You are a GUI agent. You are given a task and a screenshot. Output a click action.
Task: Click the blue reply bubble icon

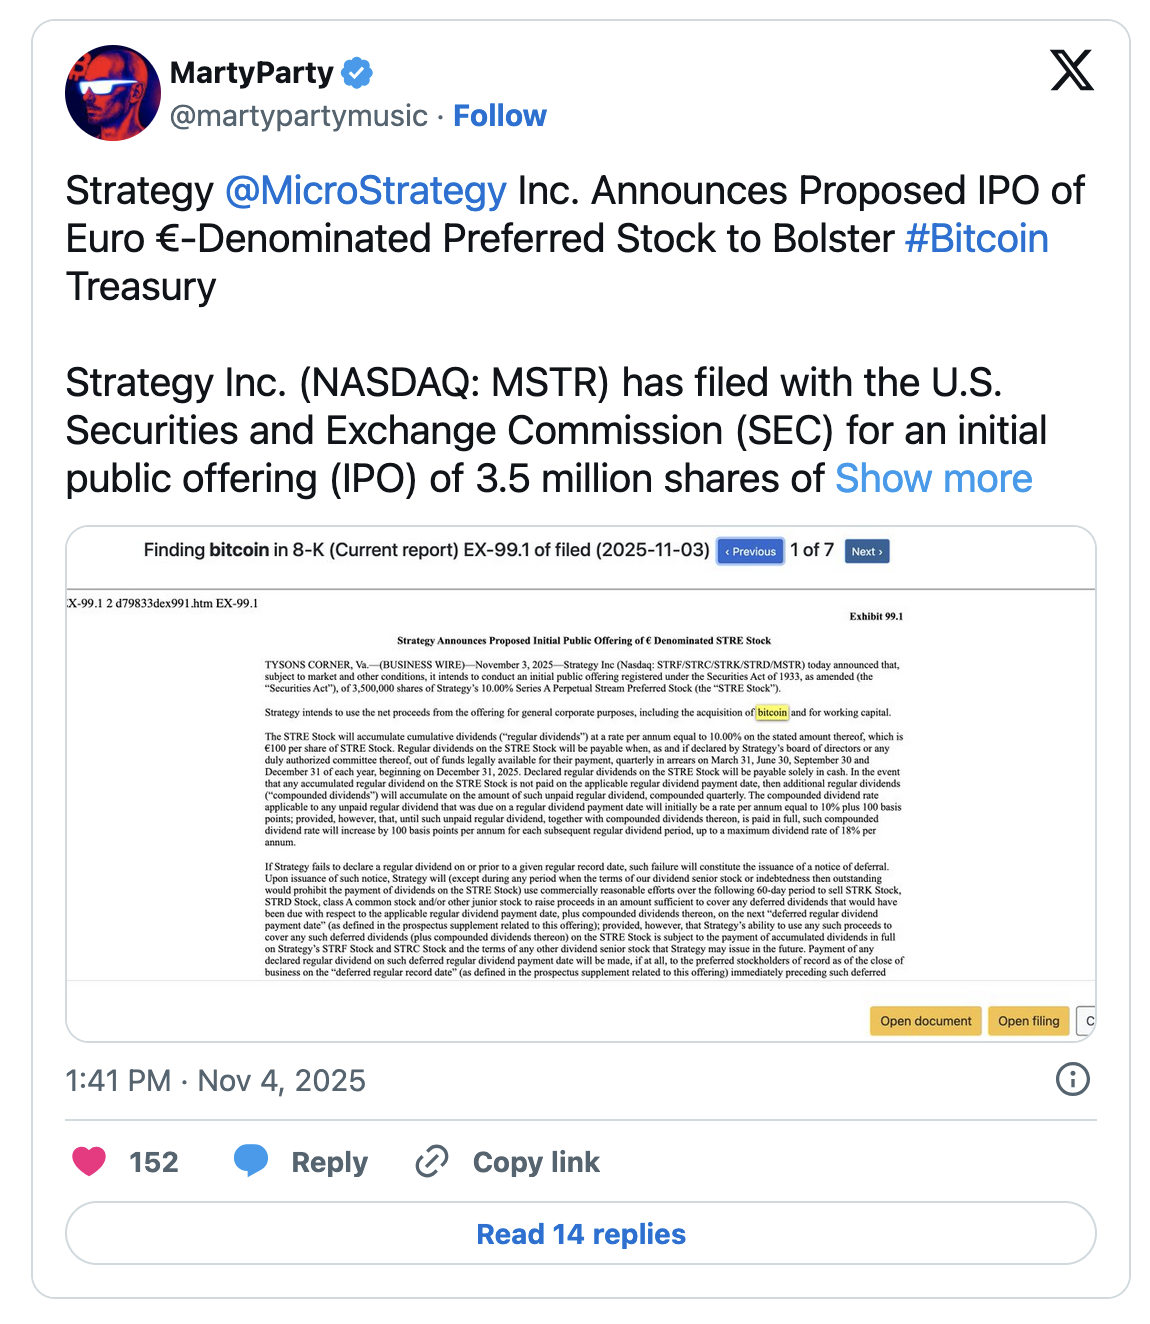(251, 1161)
